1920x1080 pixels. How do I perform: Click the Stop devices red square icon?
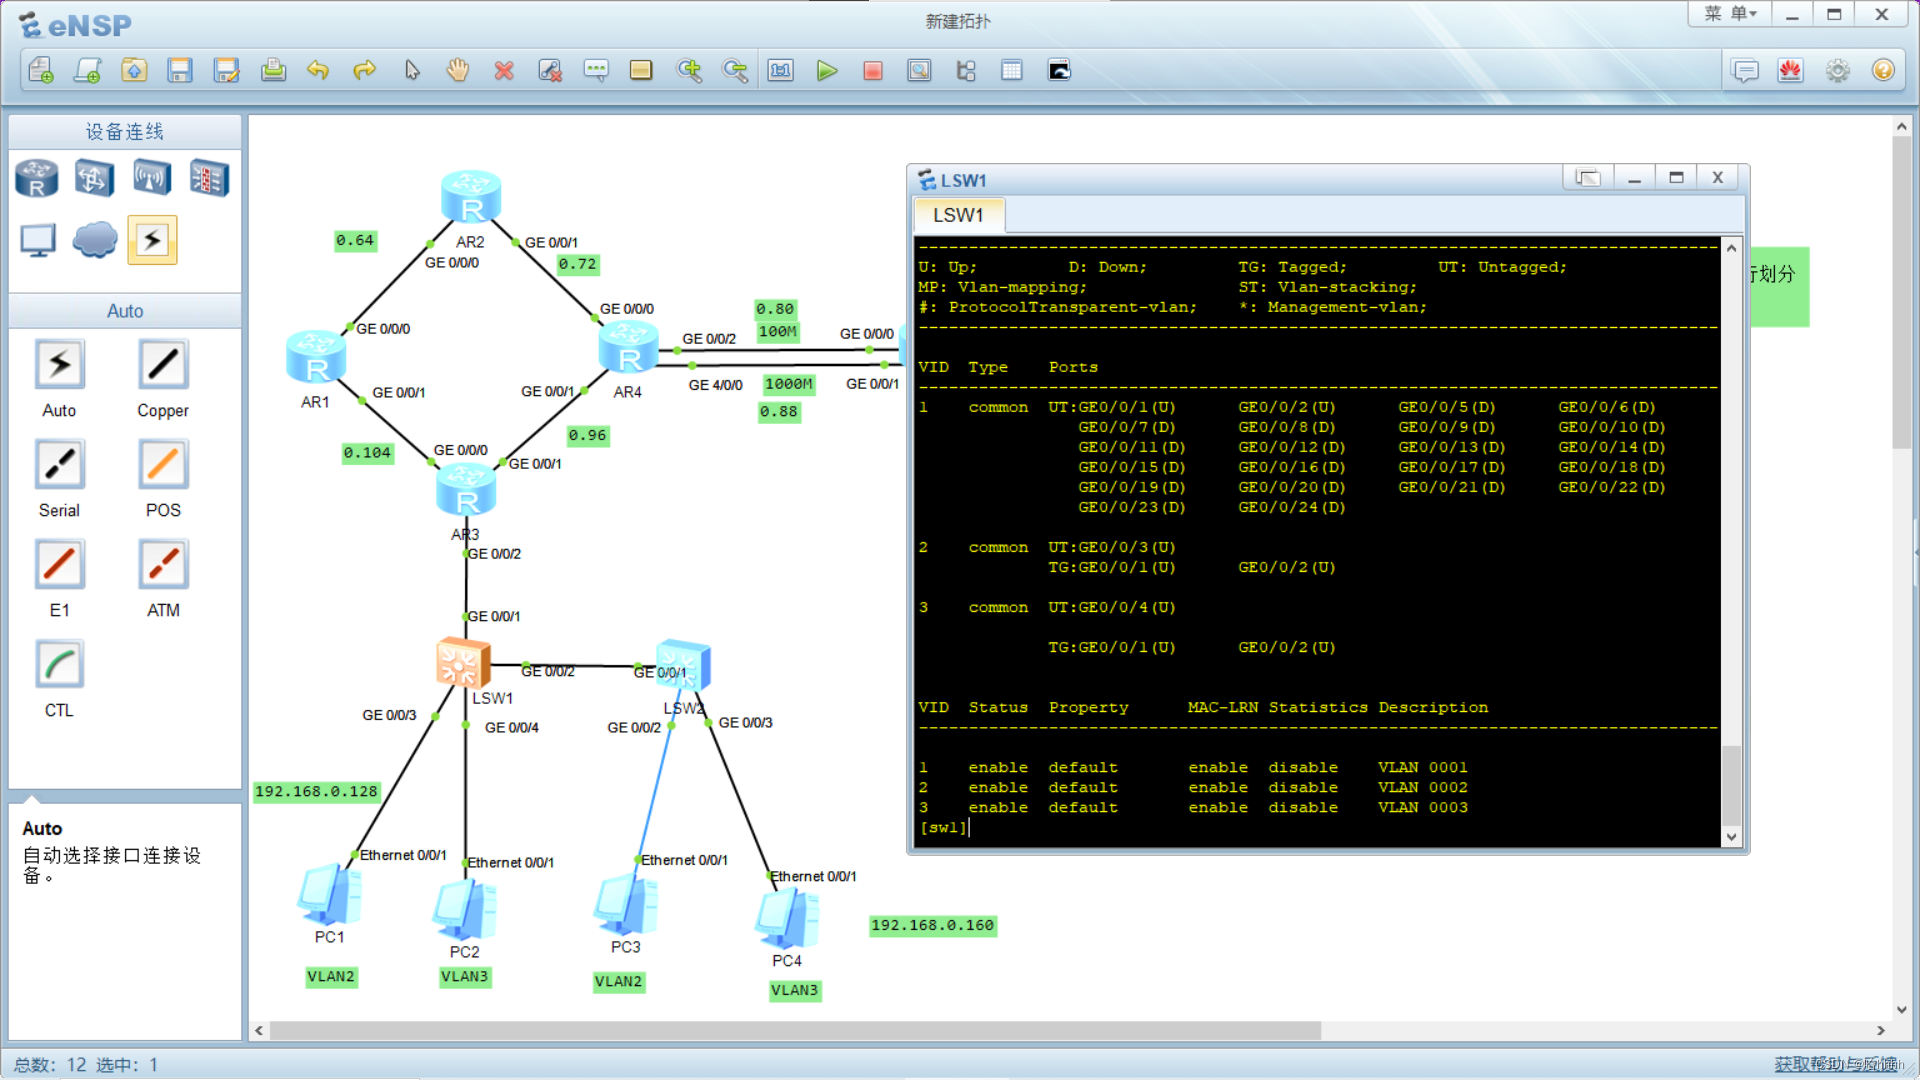[x=873, y=71]
